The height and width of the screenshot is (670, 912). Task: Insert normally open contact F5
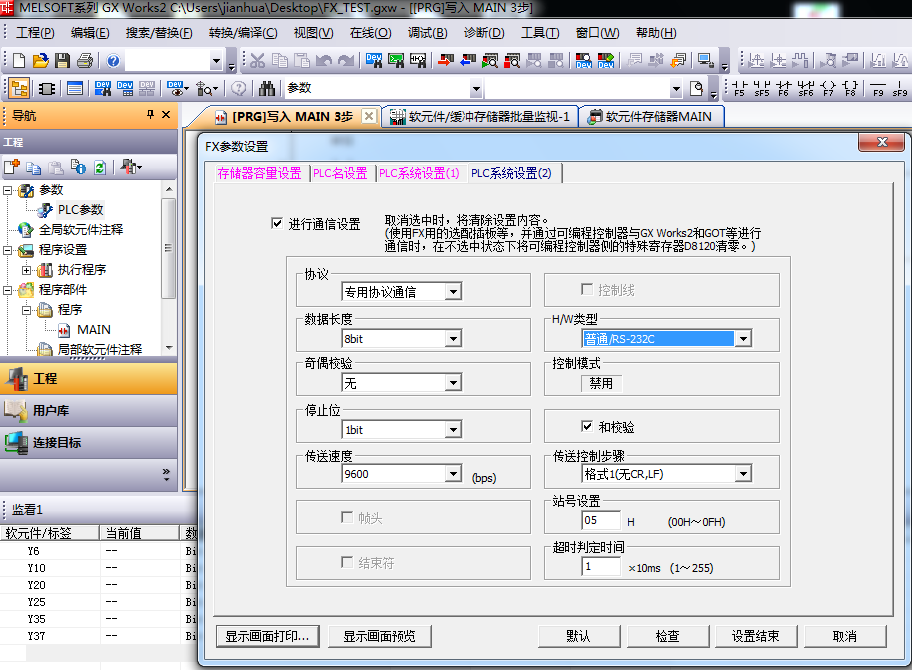[739, 88]
